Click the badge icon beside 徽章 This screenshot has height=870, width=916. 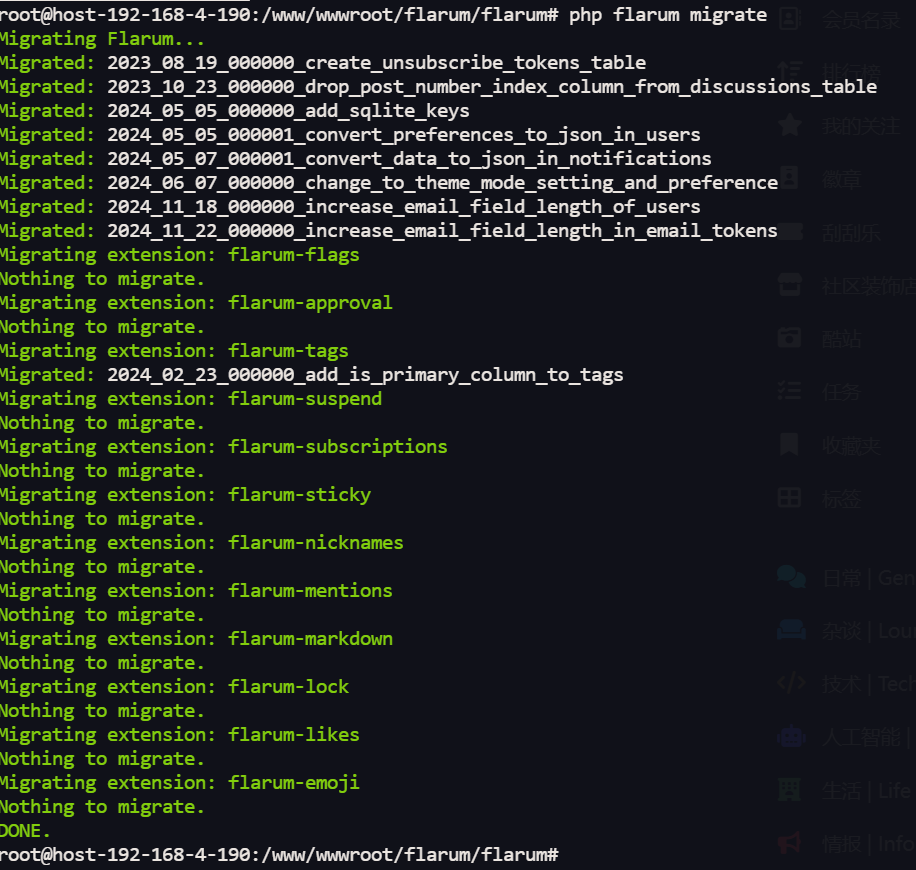789,178
